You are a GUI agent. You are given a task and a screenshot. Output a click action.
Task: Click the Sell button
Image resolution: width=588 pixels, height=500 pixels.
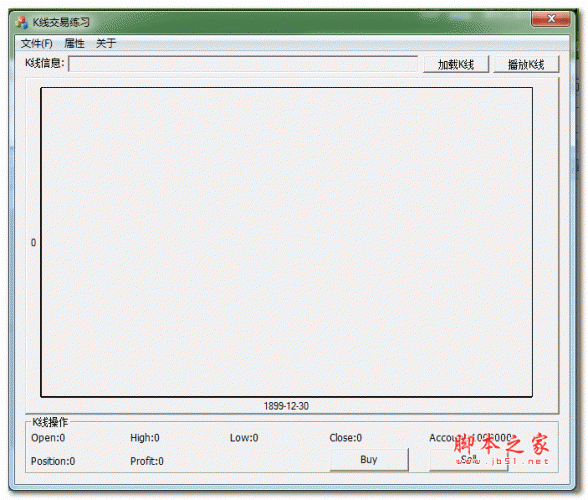point(468,459)
